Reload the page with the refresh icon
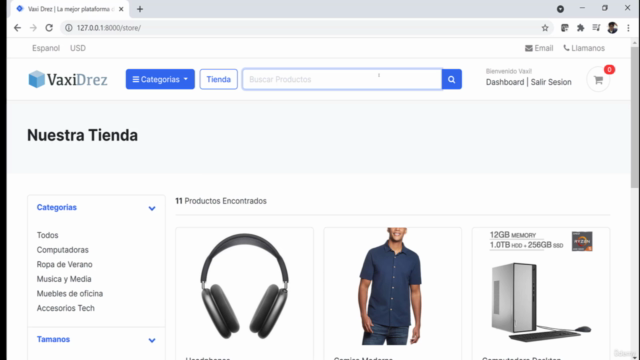 coord(49,28)
